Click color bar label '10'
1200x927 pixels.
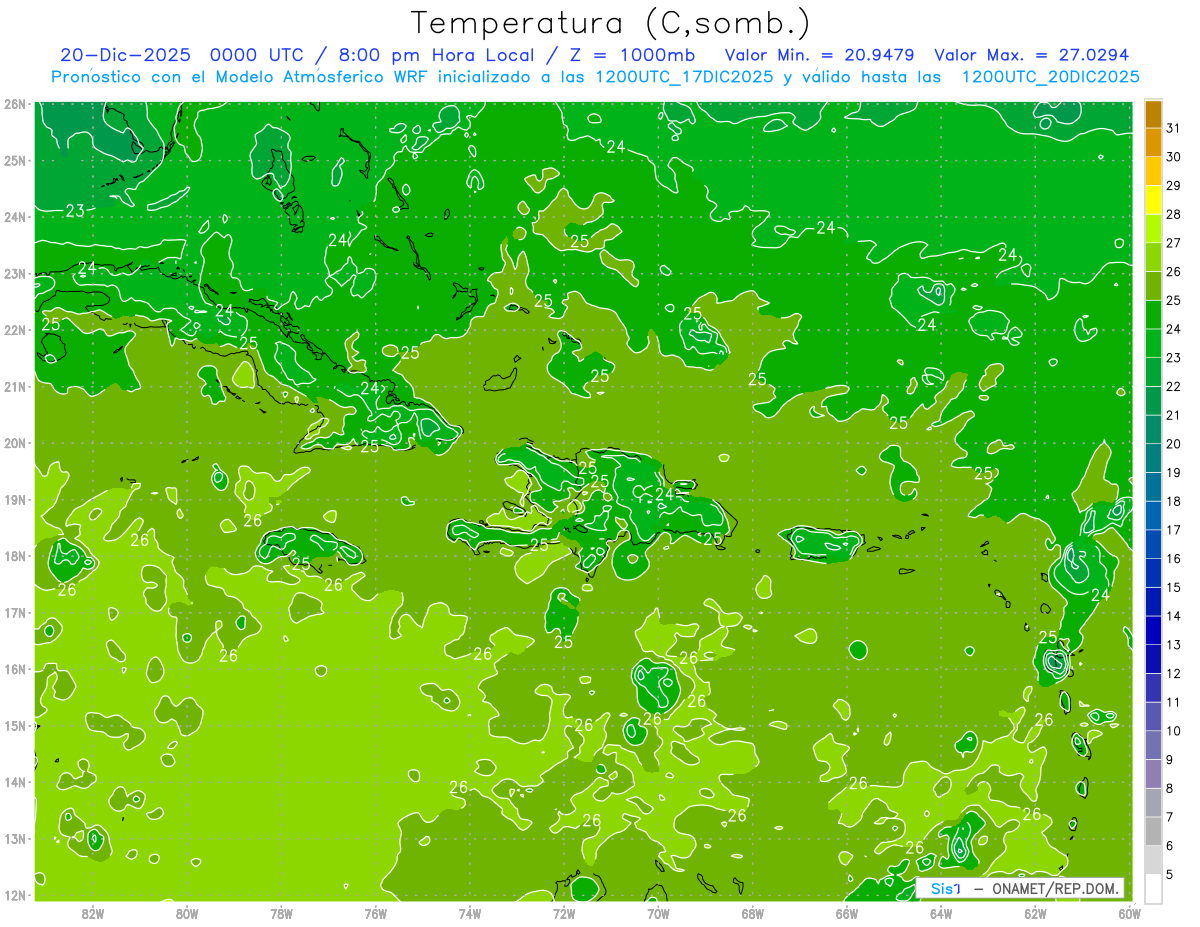tap(1173, 731)
